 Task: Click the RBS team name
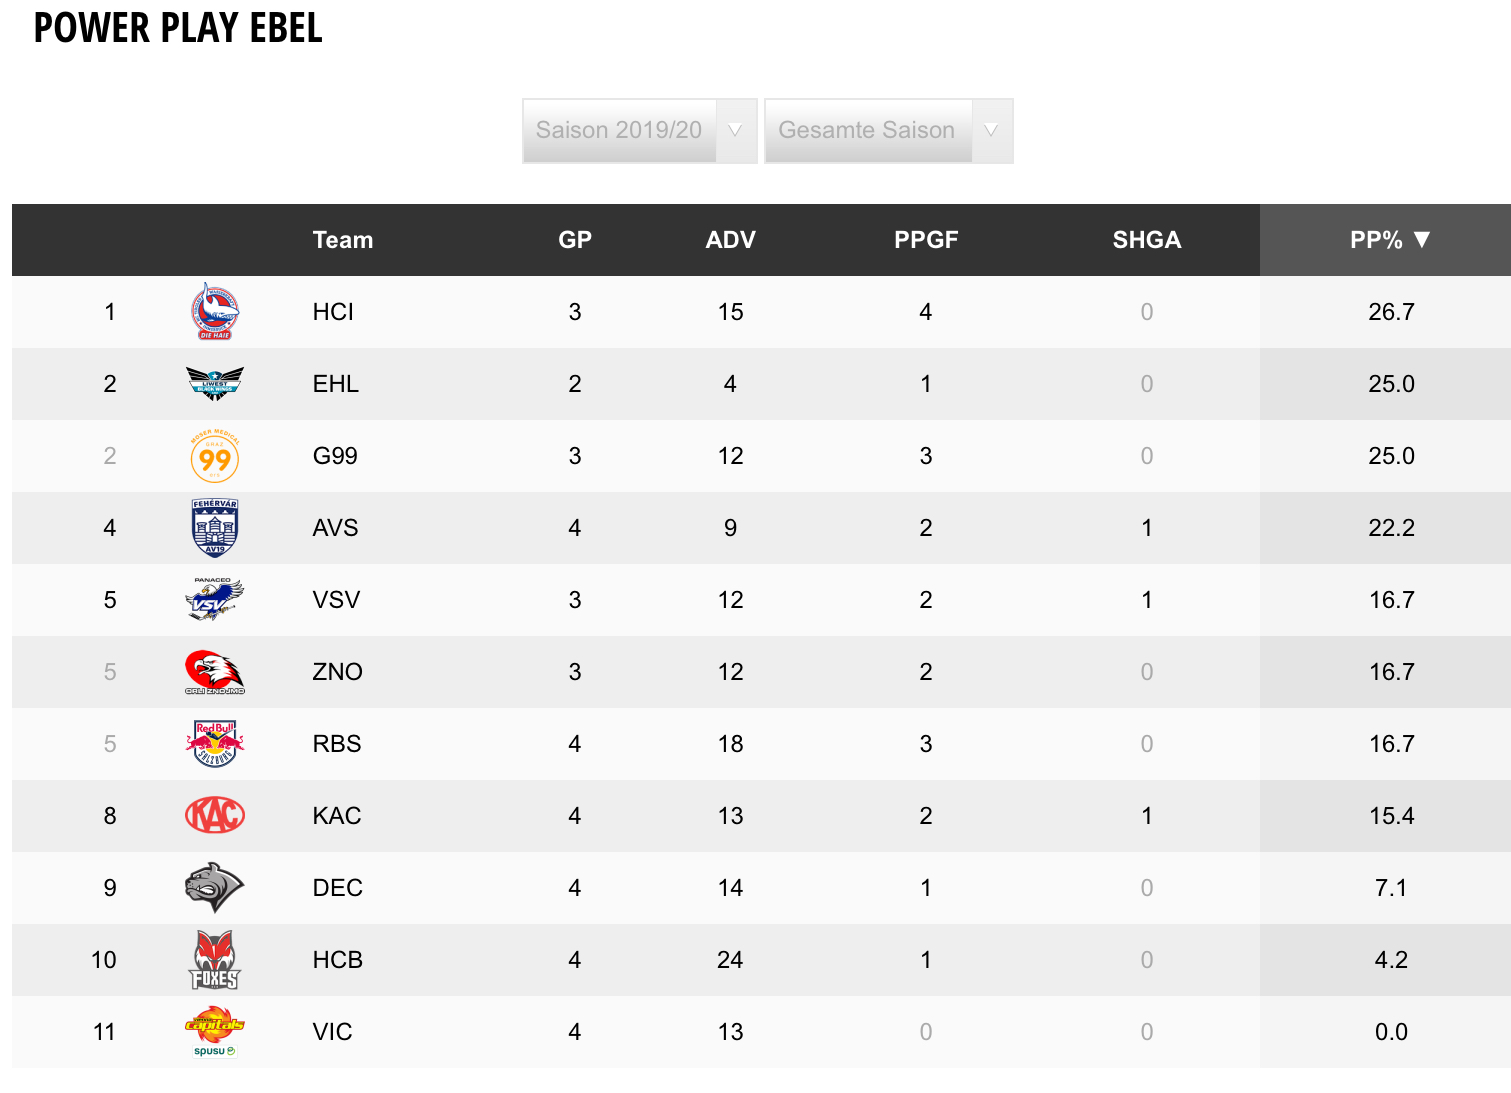(337, 744)
